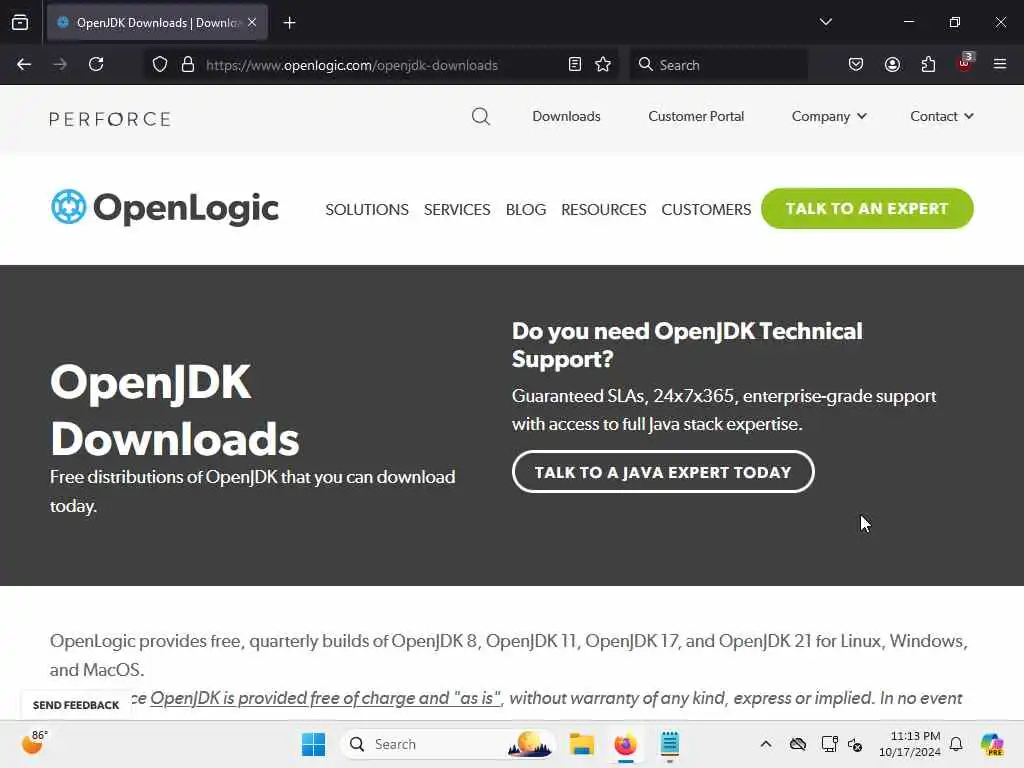Open the CUSTOMERS menu item
The height and width of the screenshot is (768, 1024).
point(706,210)
